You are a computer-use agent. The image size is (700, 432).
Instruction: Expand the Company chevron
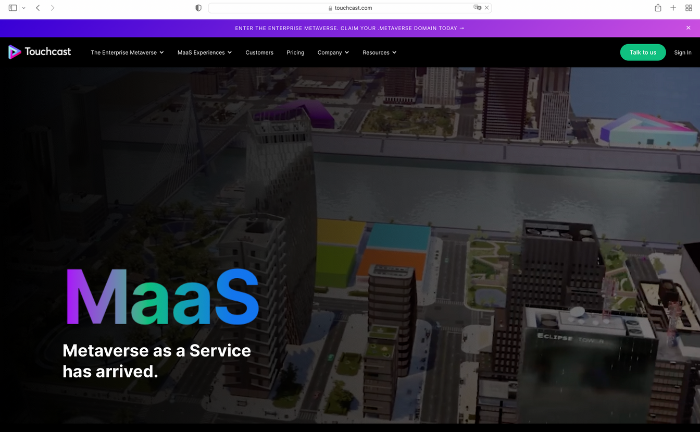347,52
